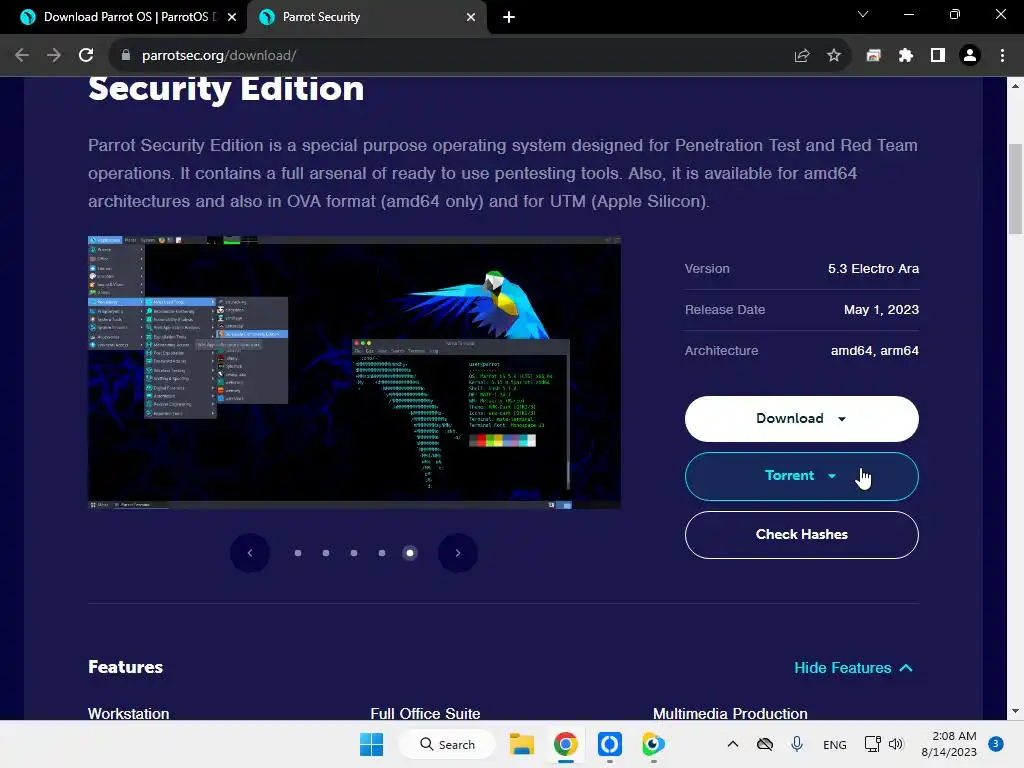Select the fifth carousel dot
Screen dimensions: 1024x768
click(410, 553)
